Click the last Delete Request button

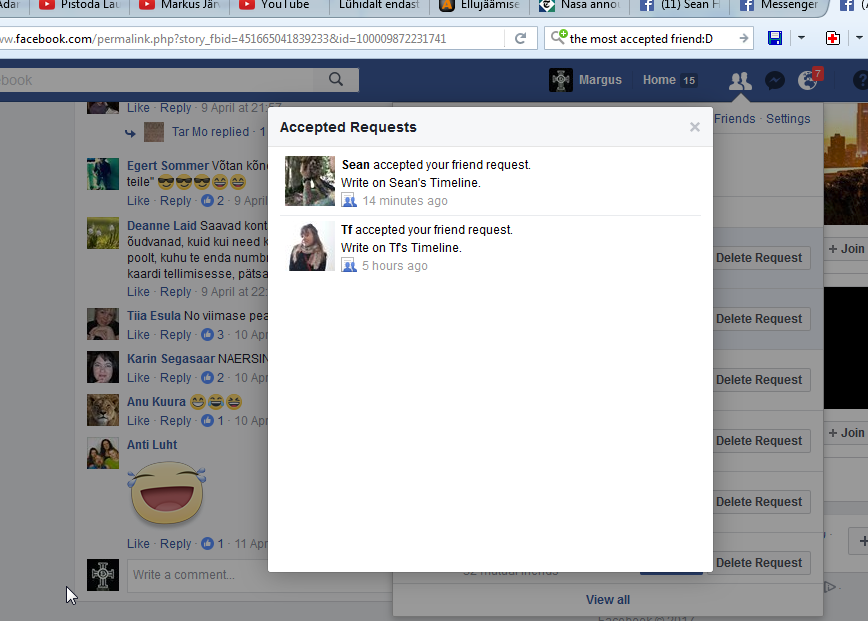[x=759, y=563]
